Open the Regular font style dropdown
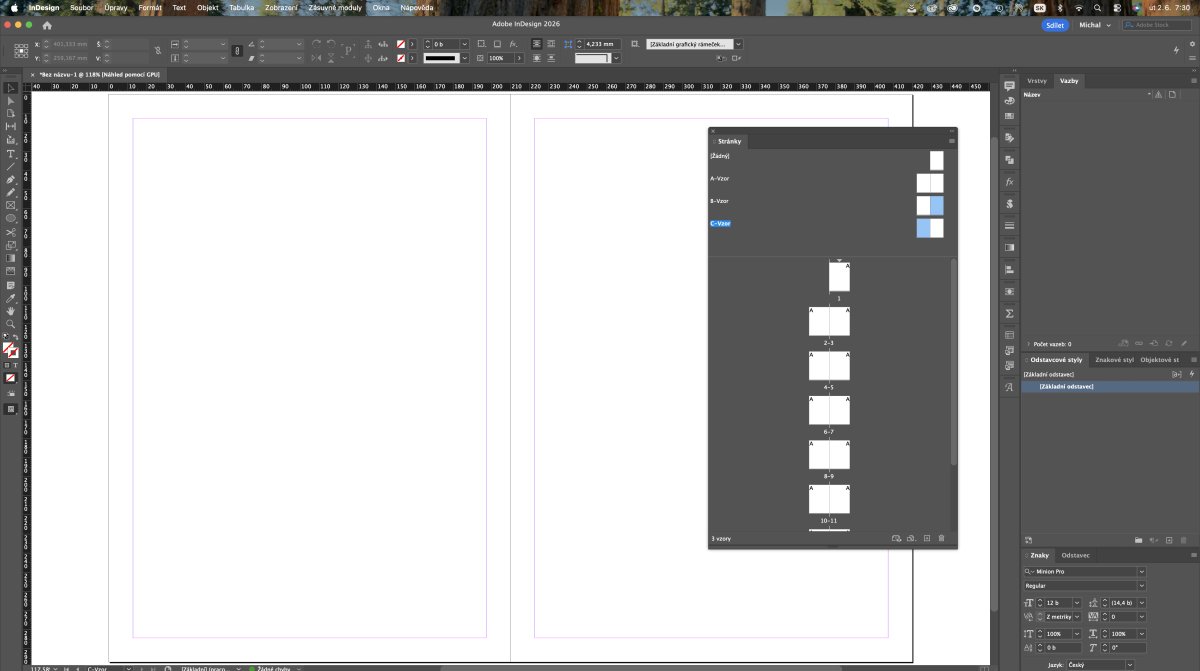The width and height of the screenshot is (1200, 671). point(1142,585)
